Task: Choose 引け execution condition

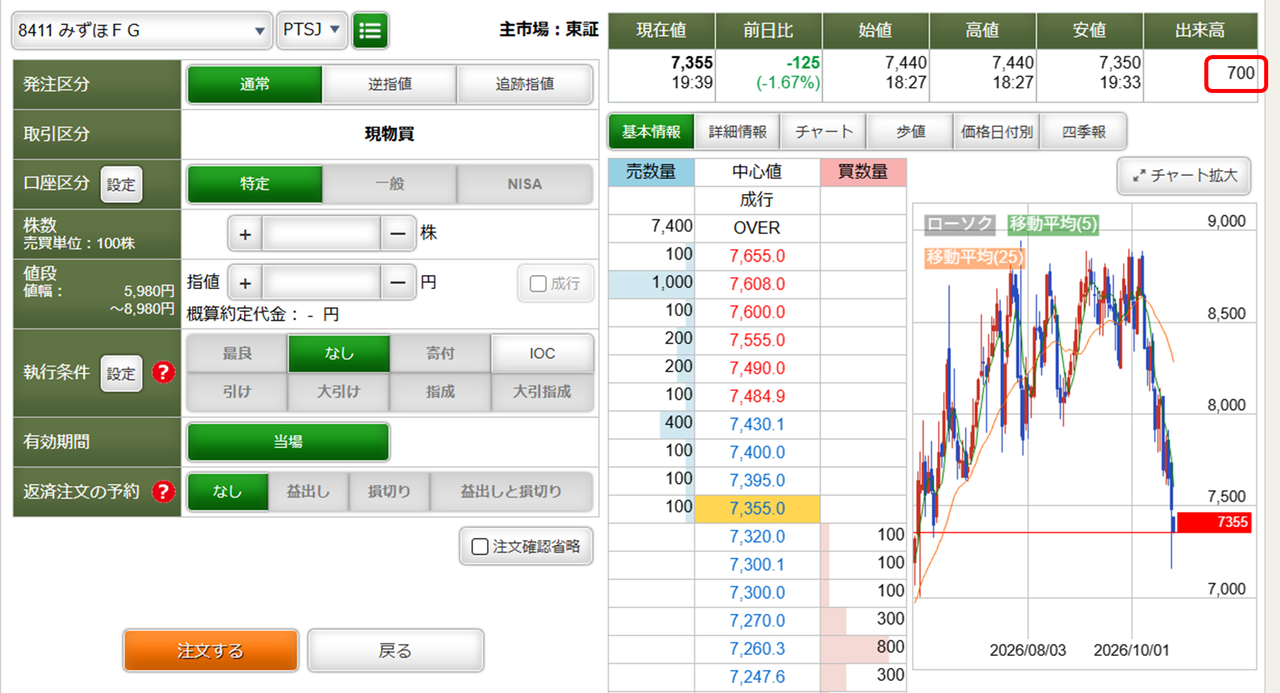Action: (x=237, y=391)
